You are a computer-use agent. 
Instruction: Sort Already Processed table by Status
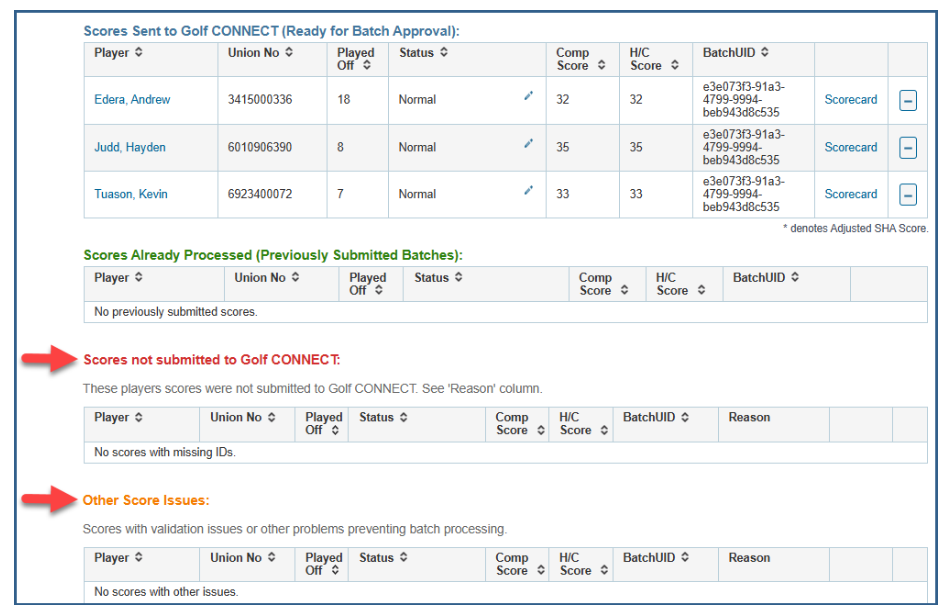[x=459, y=277]
